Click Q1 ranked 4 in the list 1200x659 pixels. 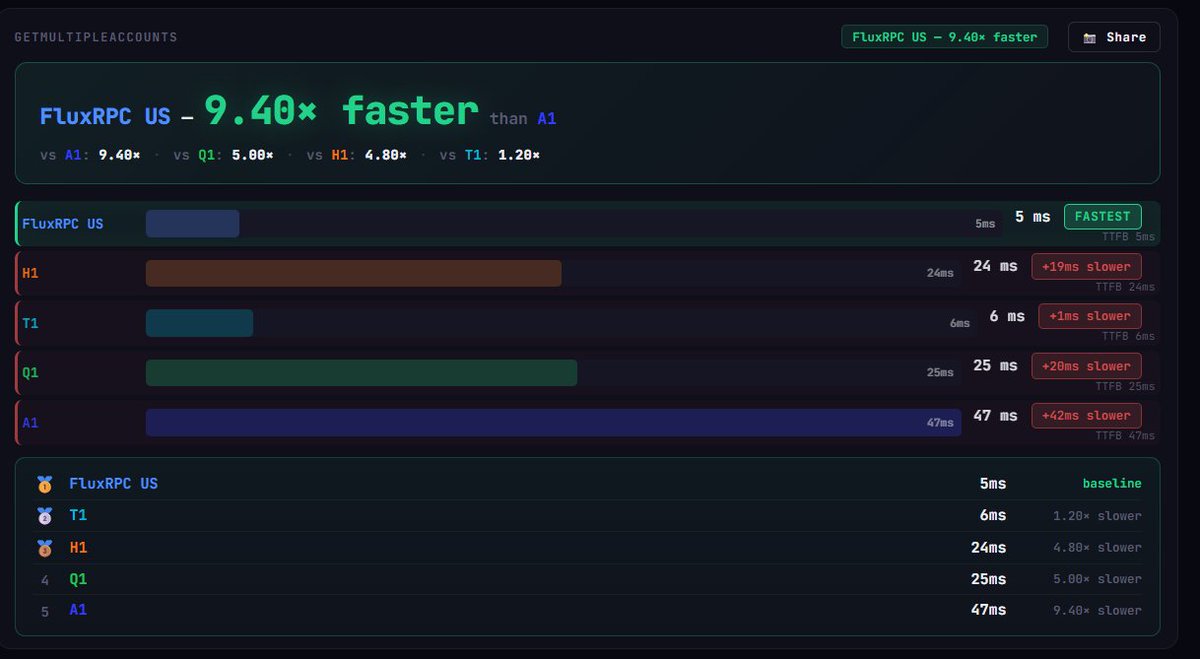tap(78, 578)
